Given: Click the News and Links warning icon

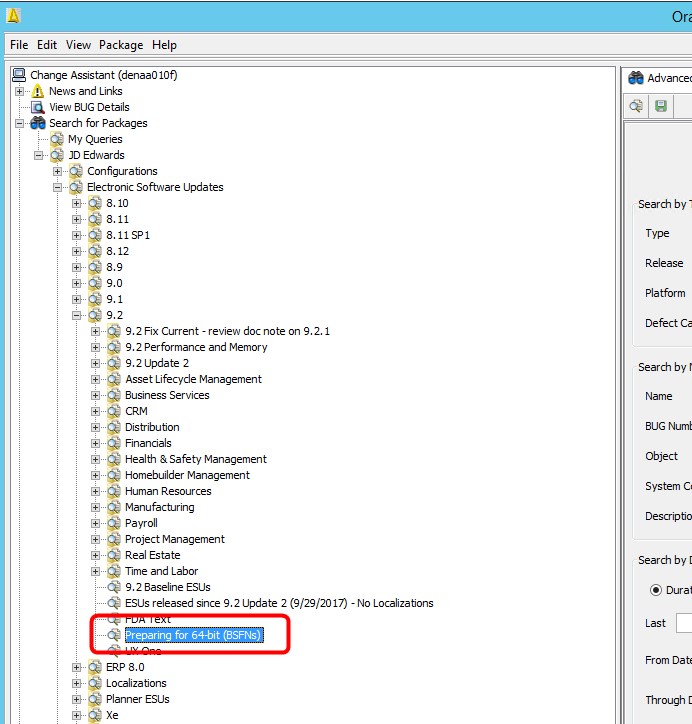Looking at the screenshot, I should (38, 91).
